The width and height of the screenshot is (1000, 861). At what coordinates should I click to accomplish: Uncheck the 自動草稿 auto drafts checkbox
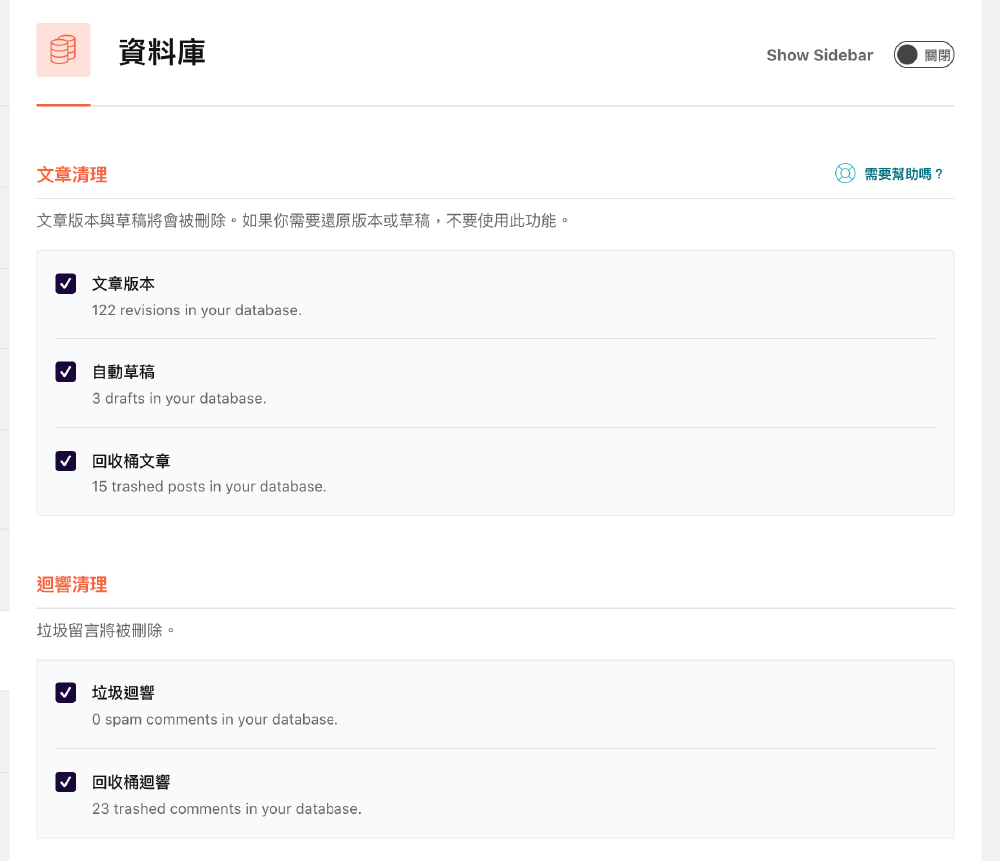(x=65, y=371)
